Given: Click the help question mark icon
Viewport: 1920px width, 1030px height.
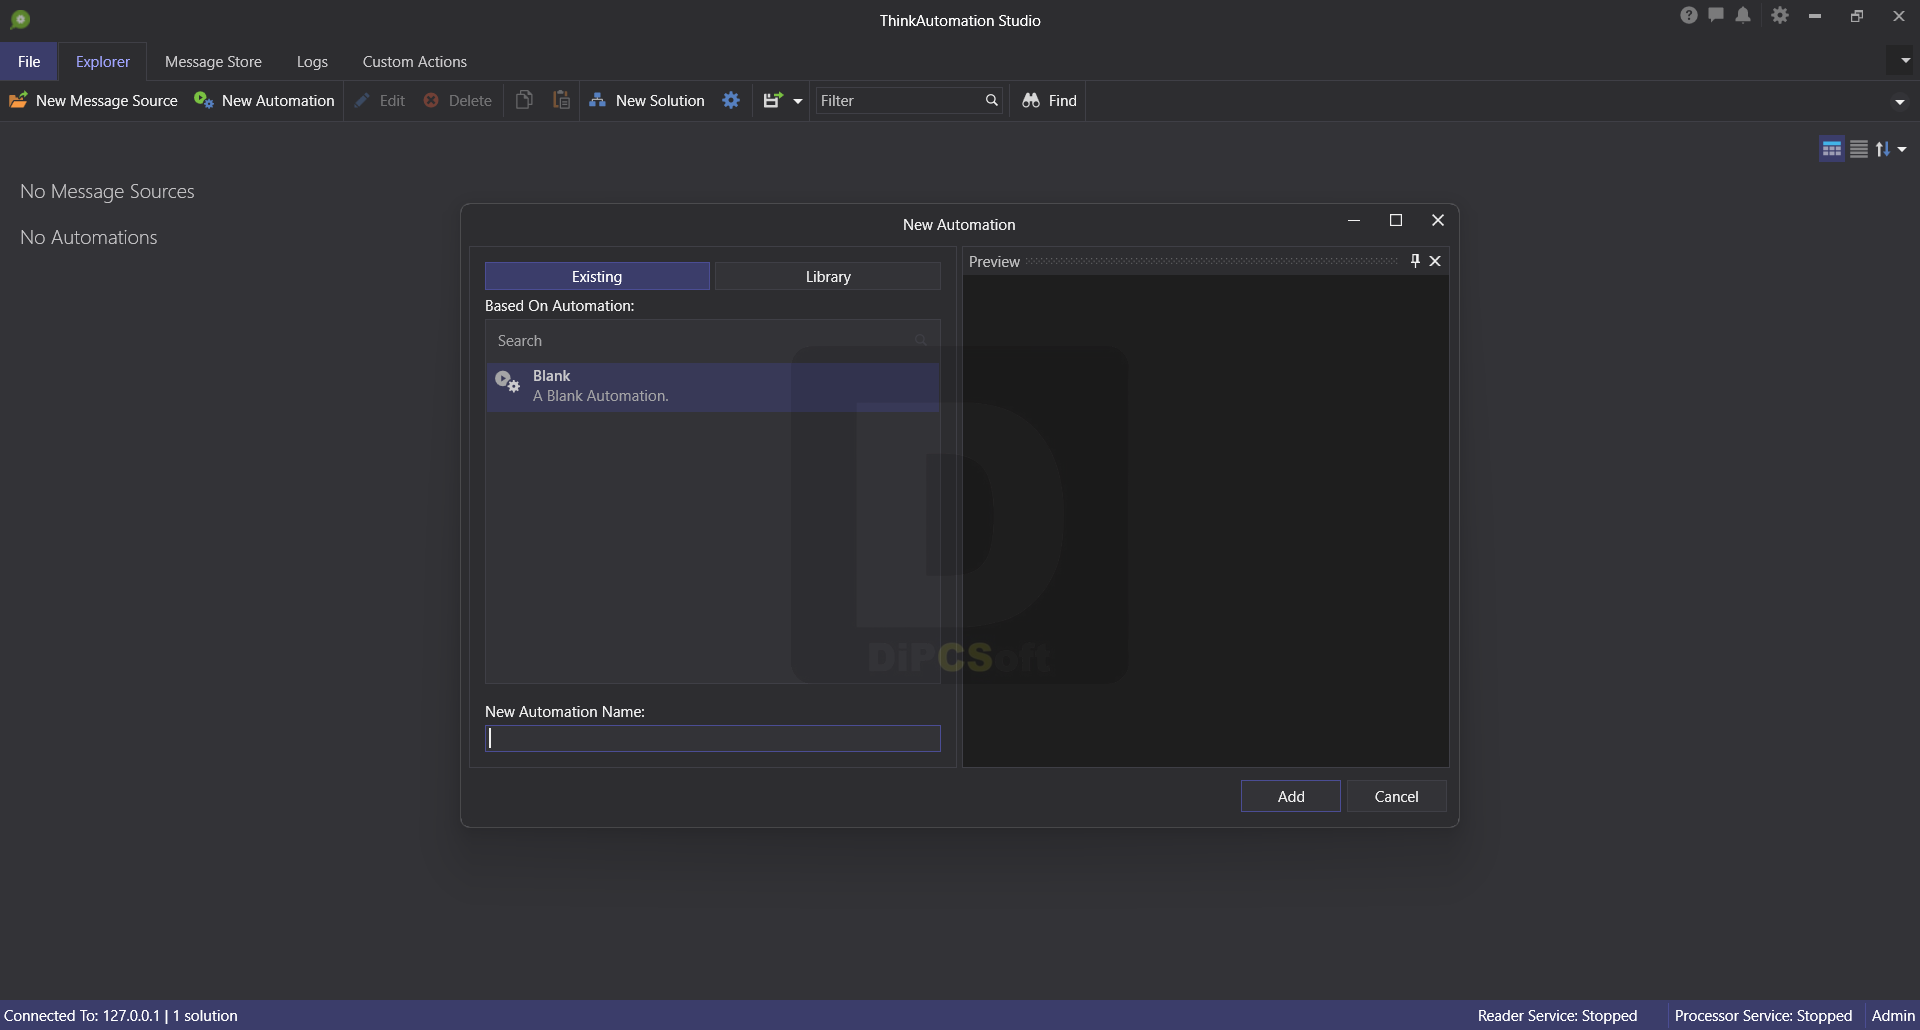Looking at the screenshot, I should coord(1689,15).
